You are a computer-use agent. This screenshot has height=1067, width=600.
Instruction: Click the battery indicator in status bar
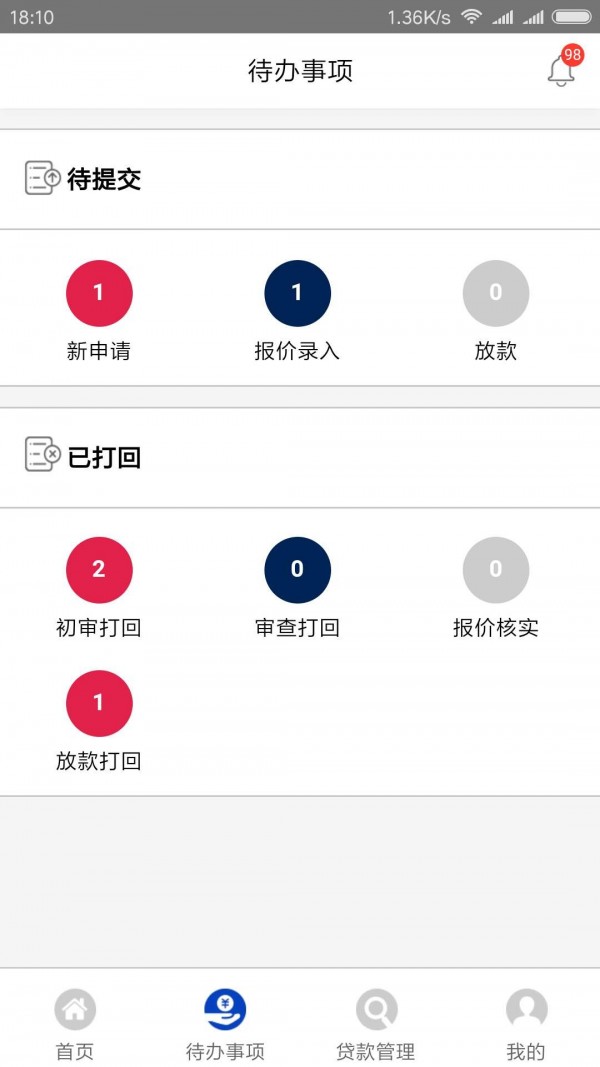point(572,16)
